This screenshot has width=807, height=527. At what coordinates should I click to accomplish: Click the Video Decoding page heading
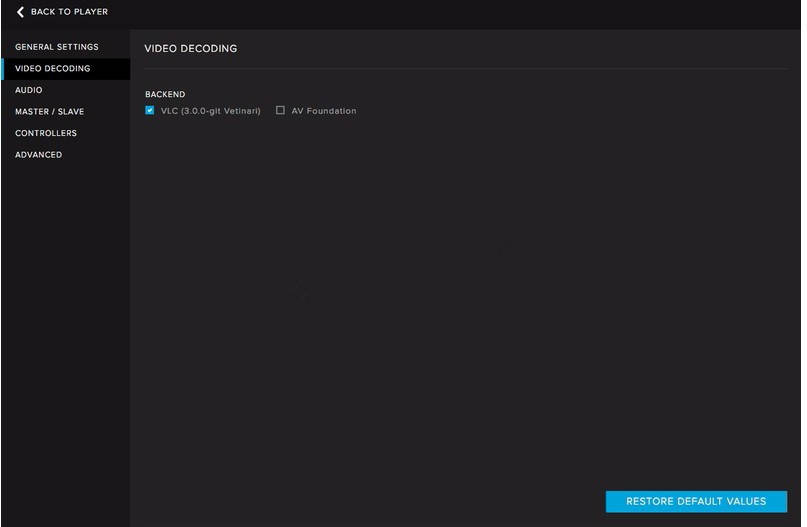click(x=190, y=48)
